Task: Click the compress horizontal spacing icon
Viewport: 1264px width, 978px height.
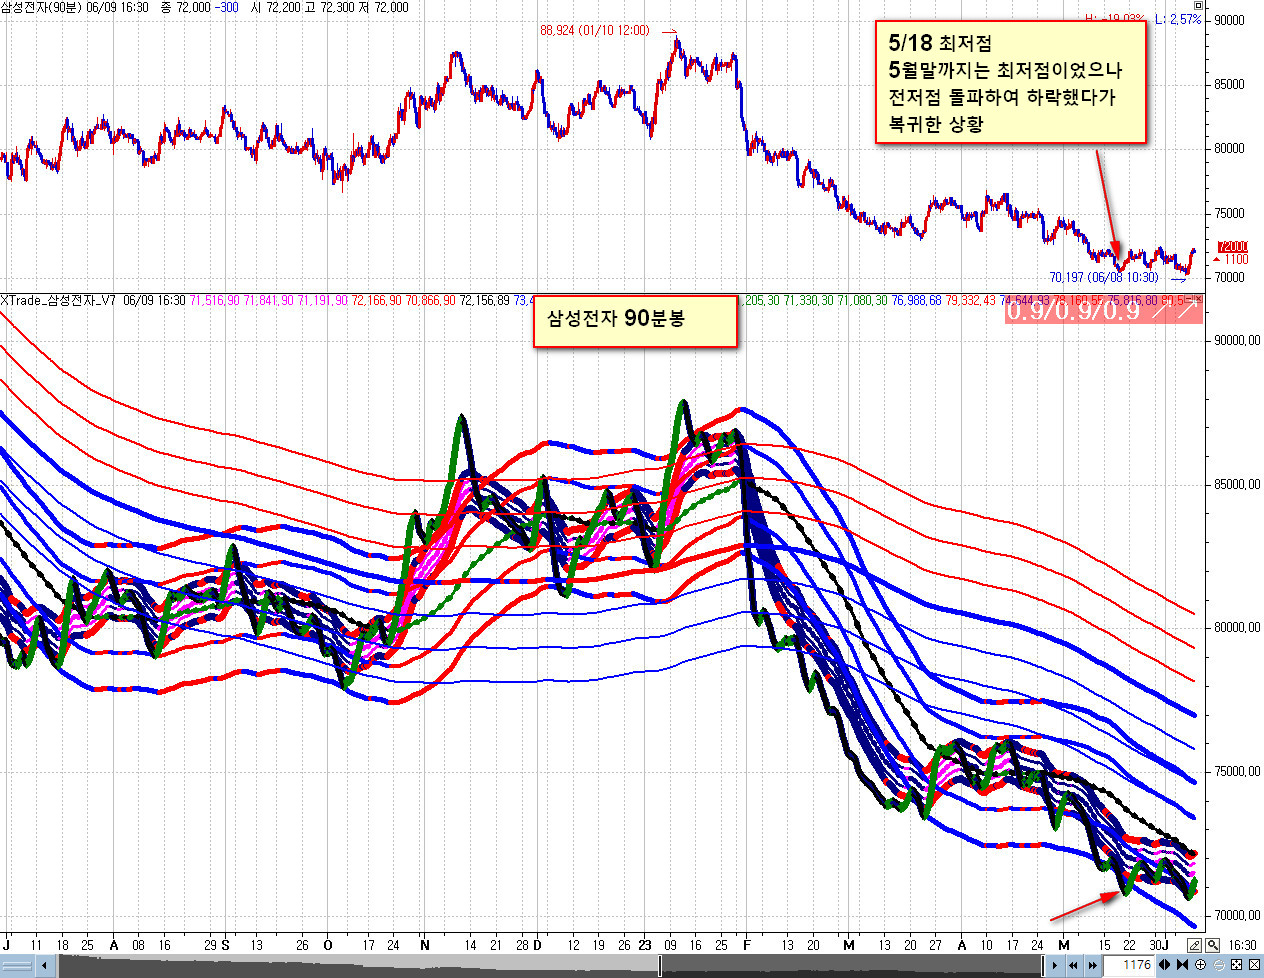Action: coord(1182,965)
